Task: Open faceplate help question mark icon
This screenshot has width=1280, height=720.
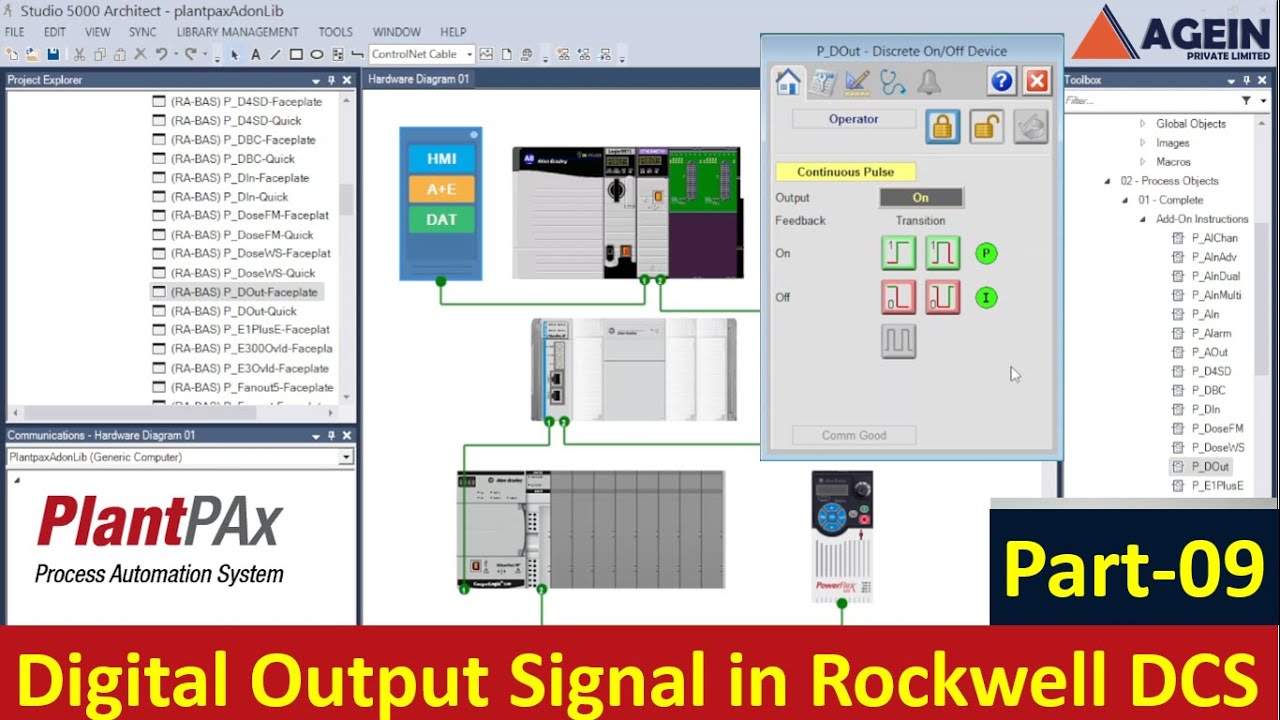Action: [1002, 81]
